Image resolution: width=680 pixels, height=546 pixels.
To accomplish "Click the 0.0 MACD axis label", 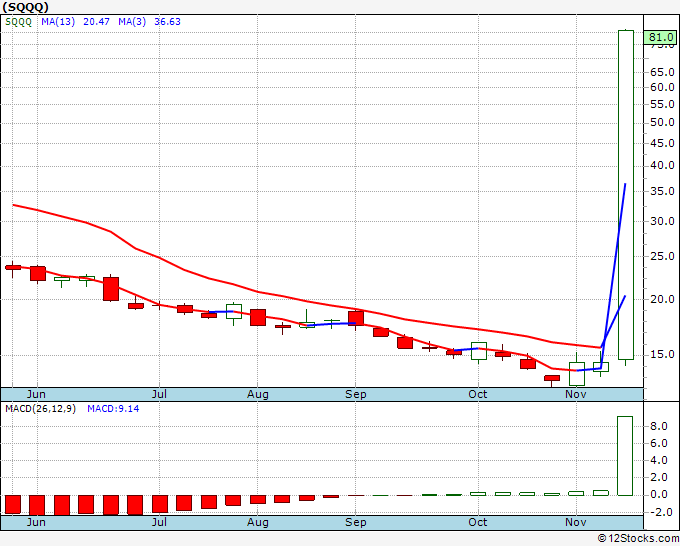I will (659, 494).
